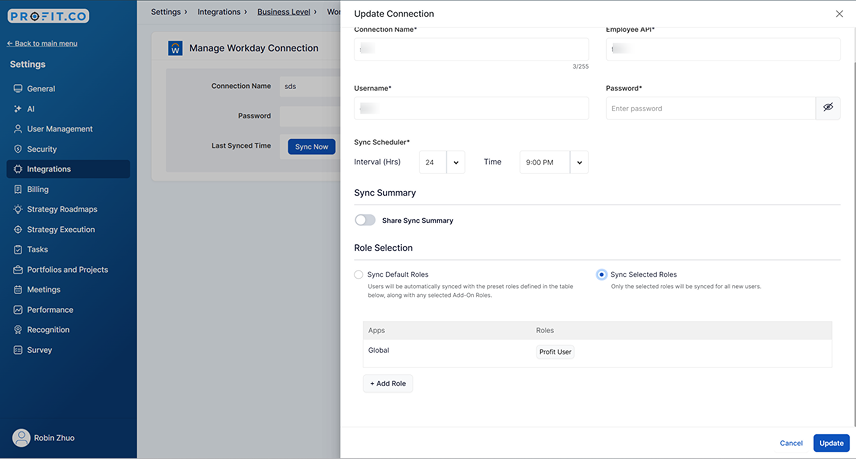Select Sync Selected Roles radio button
Image resolution: width=856 pixels, height=459 pixels.
click(x=602, y=275)
